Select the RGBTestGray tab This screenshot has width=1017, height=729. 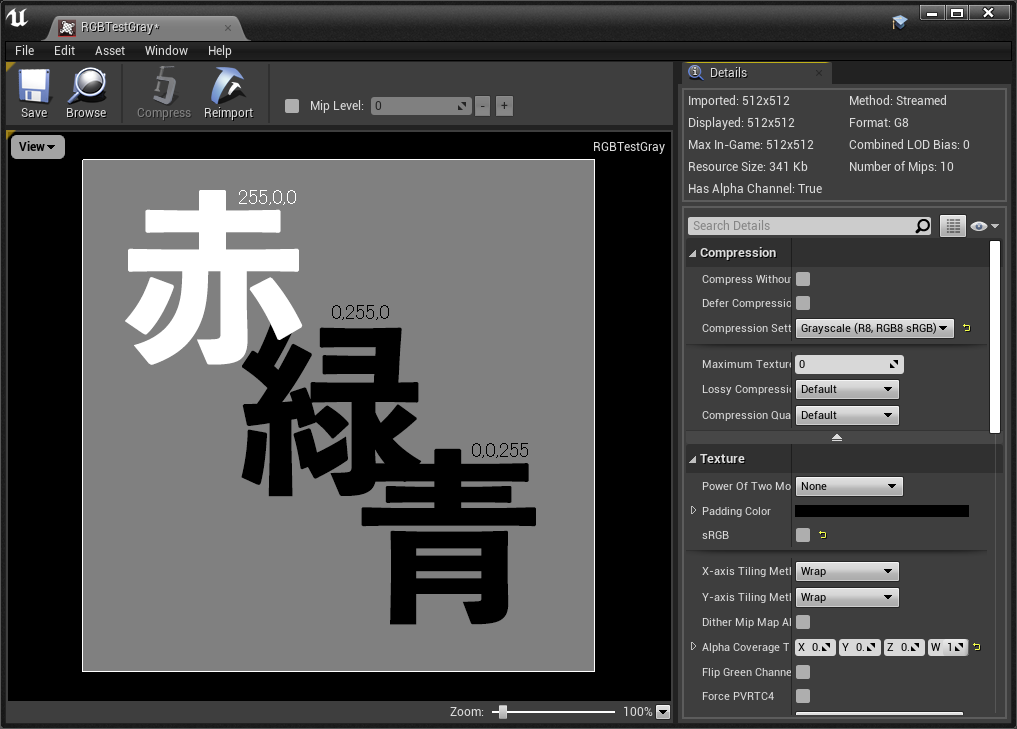(x=145, y=27)
